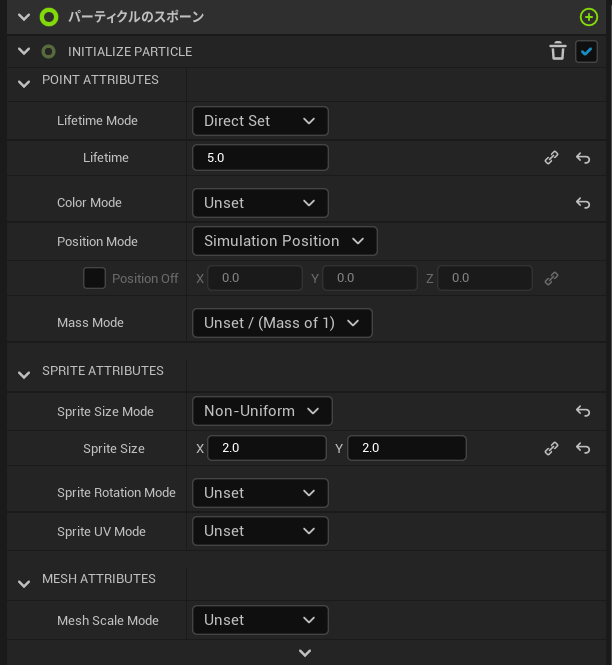
Task: Open the Sprite UV Mode dropdown
Action: tap(260, 531)
